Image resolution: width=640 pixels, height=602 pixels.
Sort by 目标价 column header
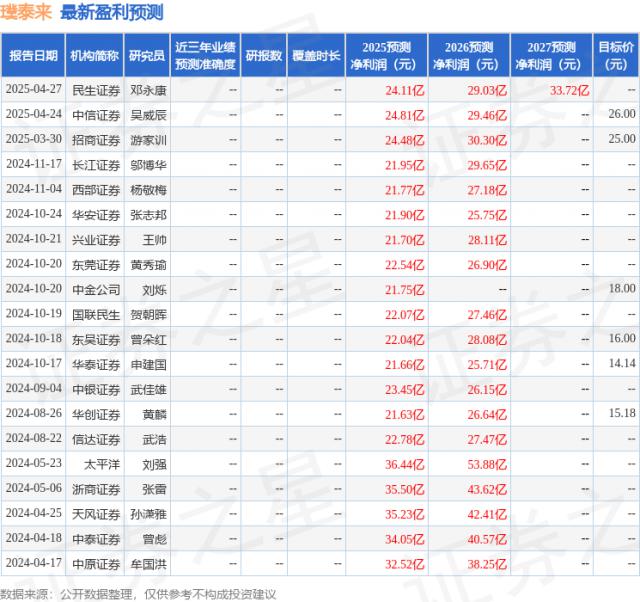(616, 55)
